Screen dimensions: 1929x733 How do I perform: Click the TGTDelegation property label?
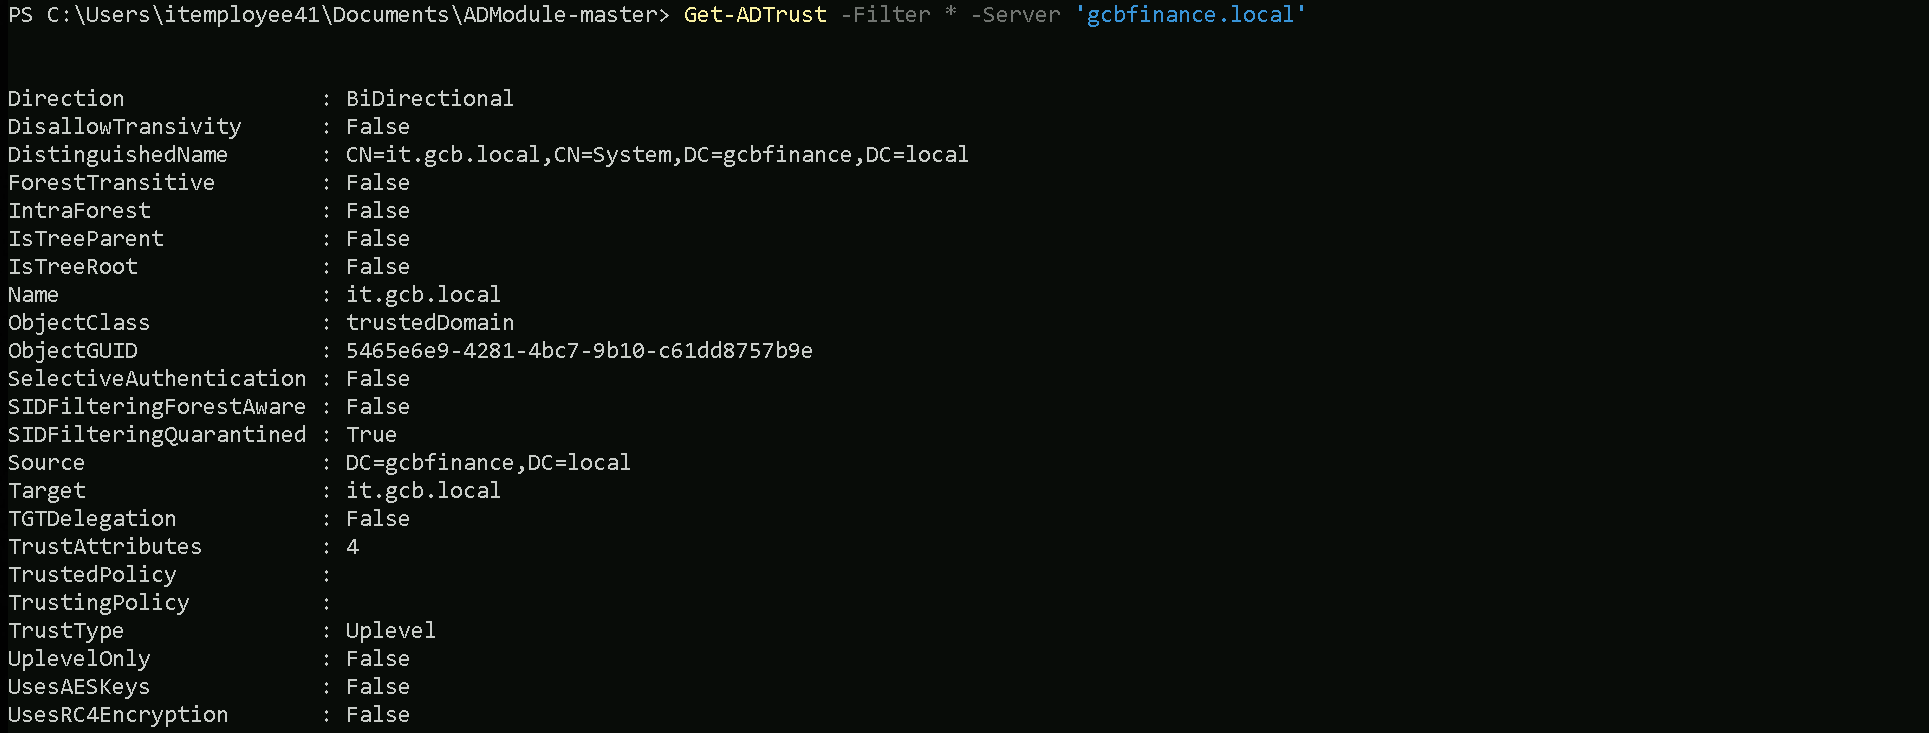point(92,519)
